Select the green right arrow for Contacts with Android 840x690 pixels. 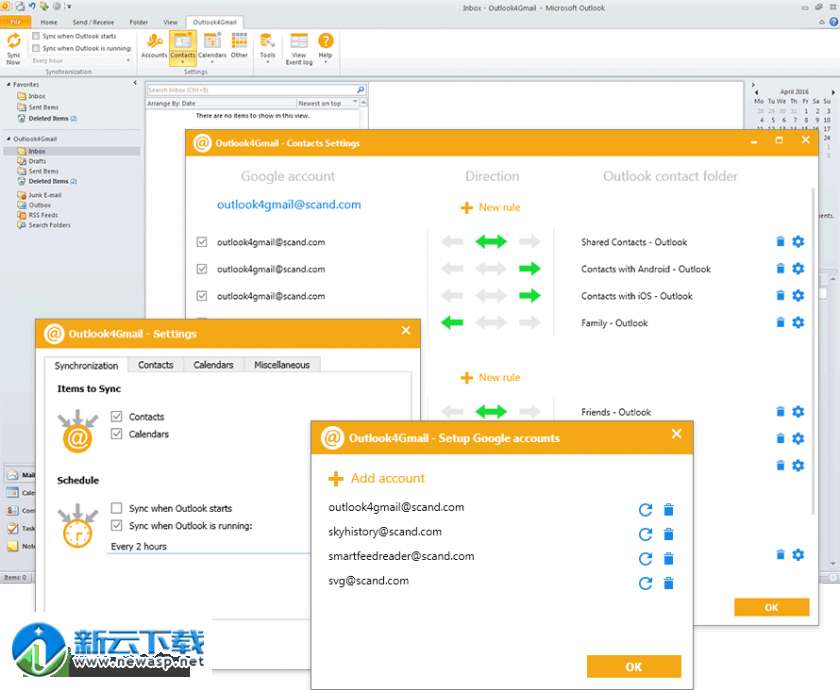point(529,269)
